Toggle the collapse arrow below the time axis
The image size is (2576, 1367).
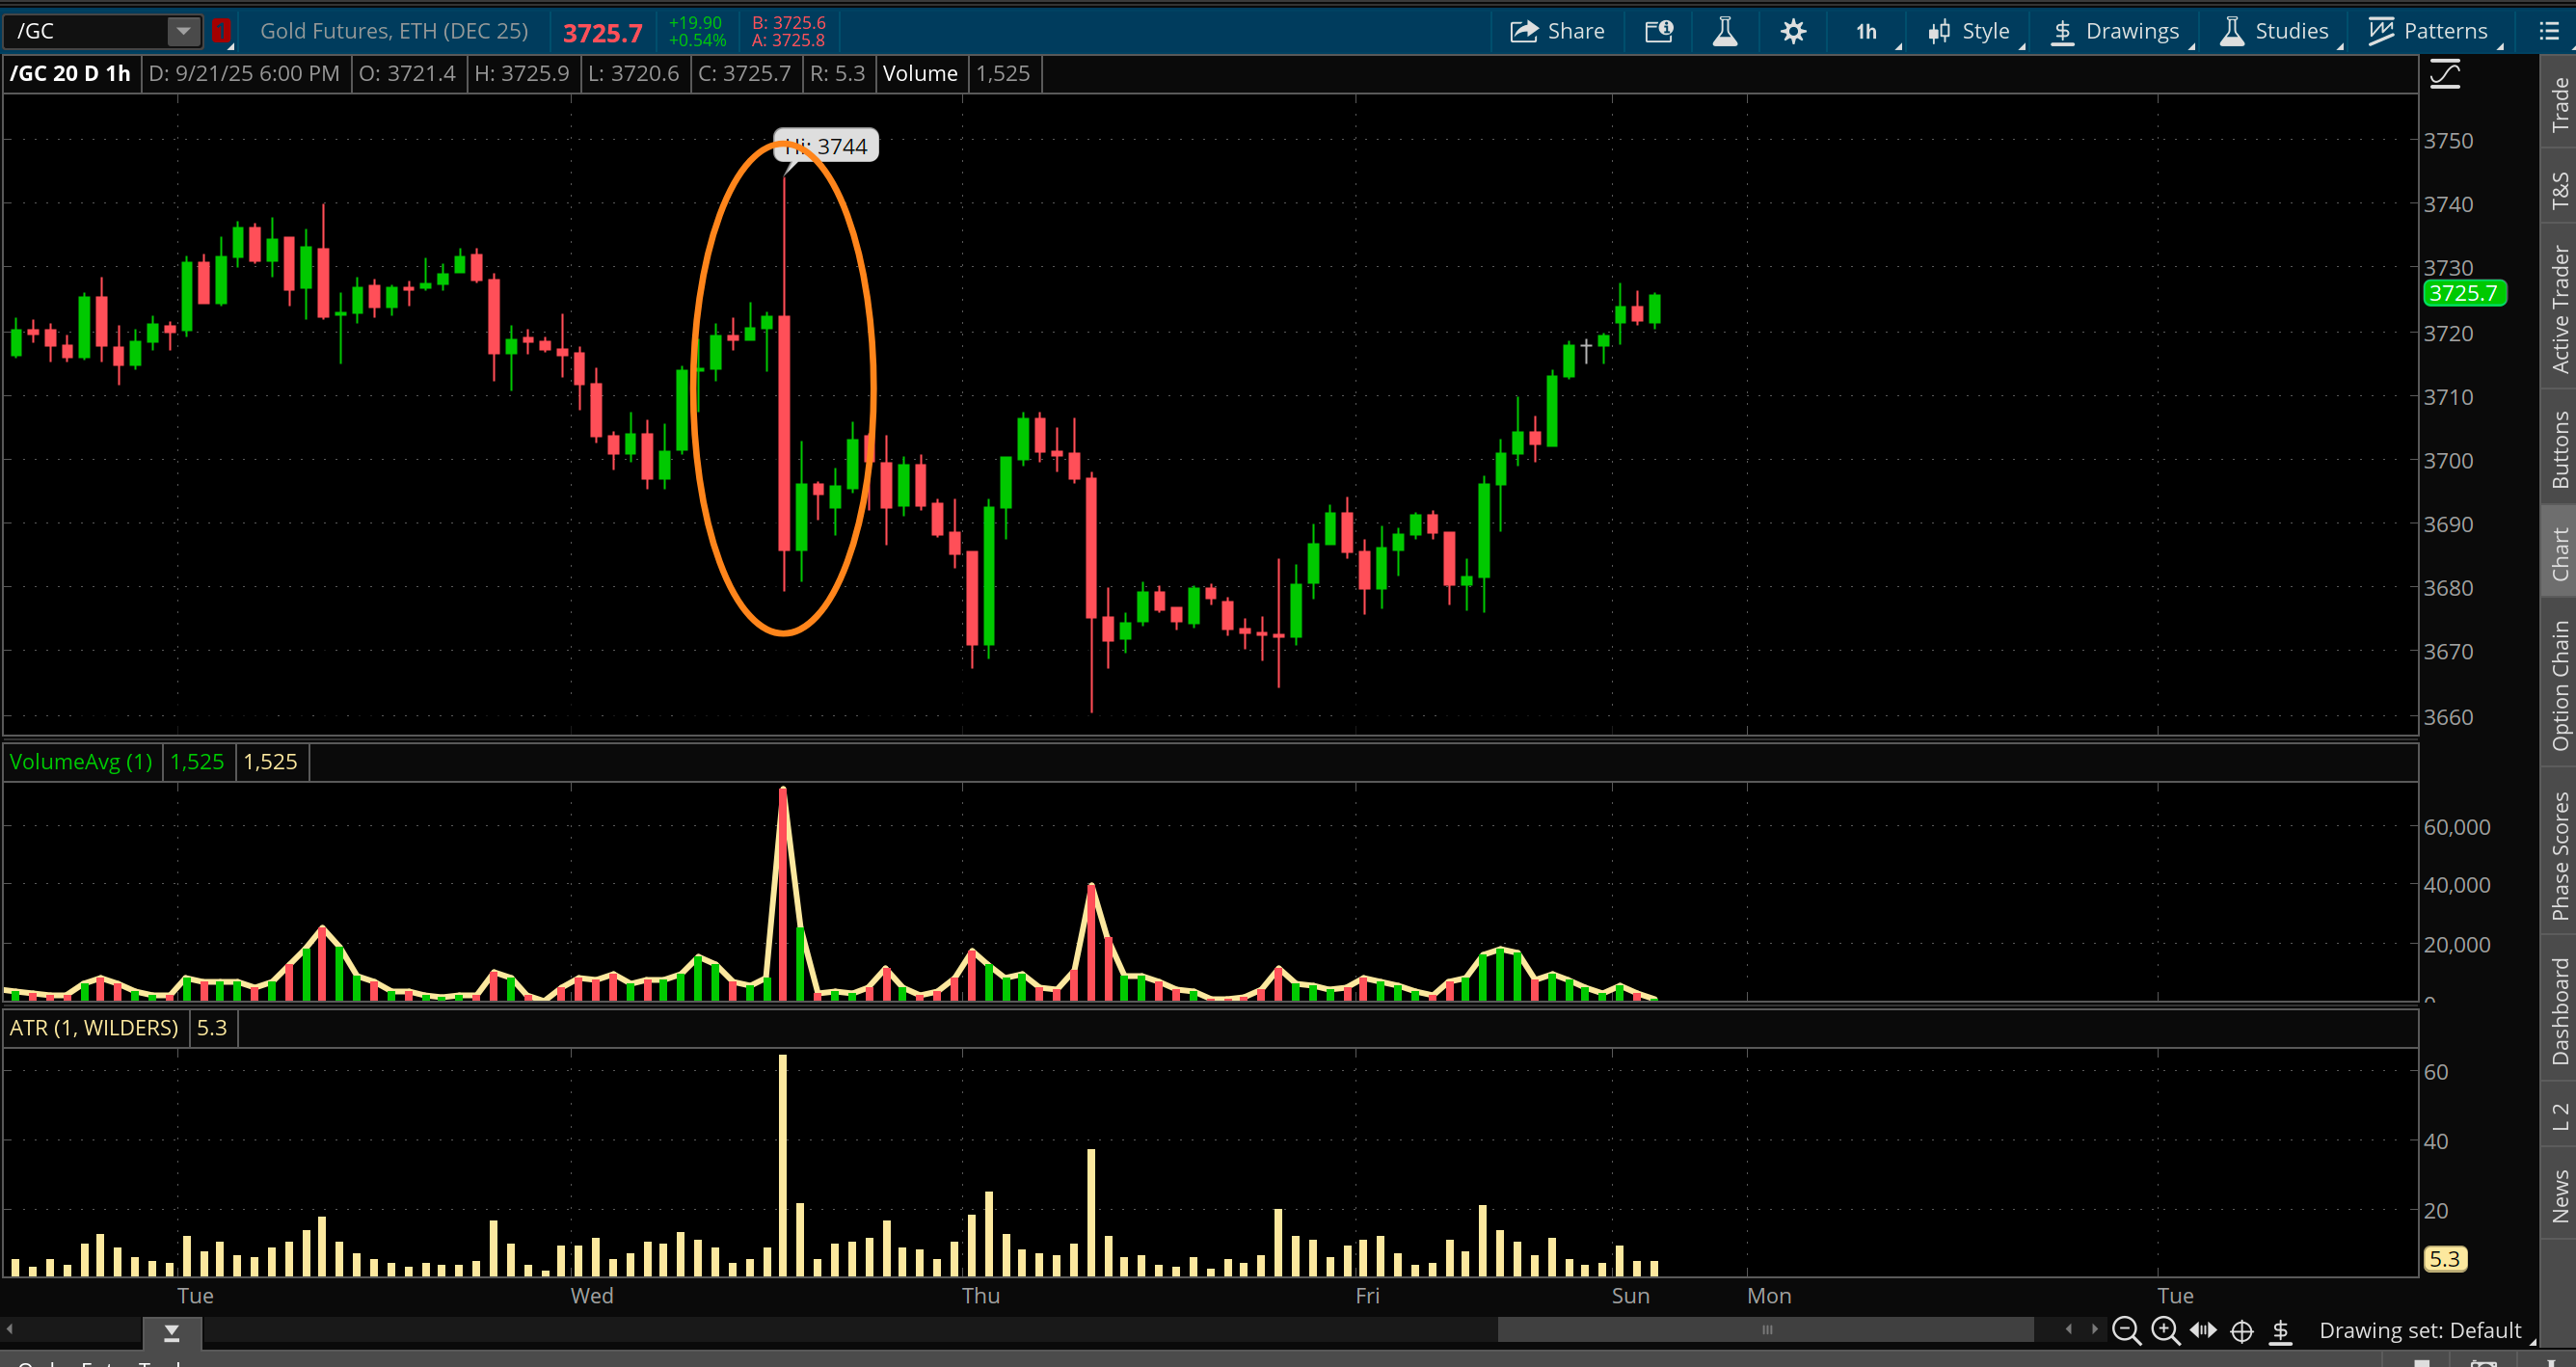point(172,1331)
